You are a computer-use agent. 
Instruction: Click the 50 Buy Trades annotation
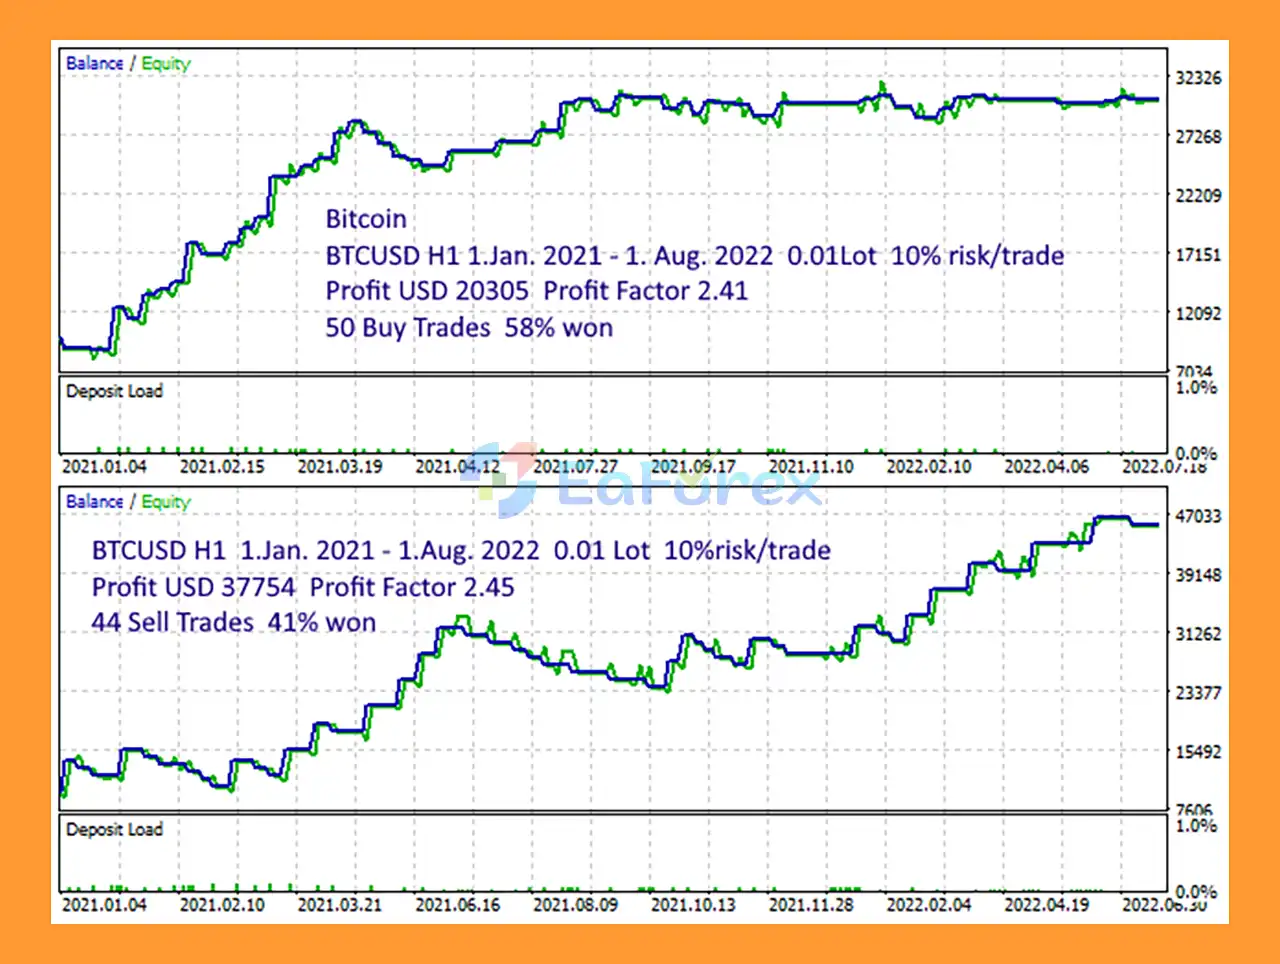coord(408,328)
